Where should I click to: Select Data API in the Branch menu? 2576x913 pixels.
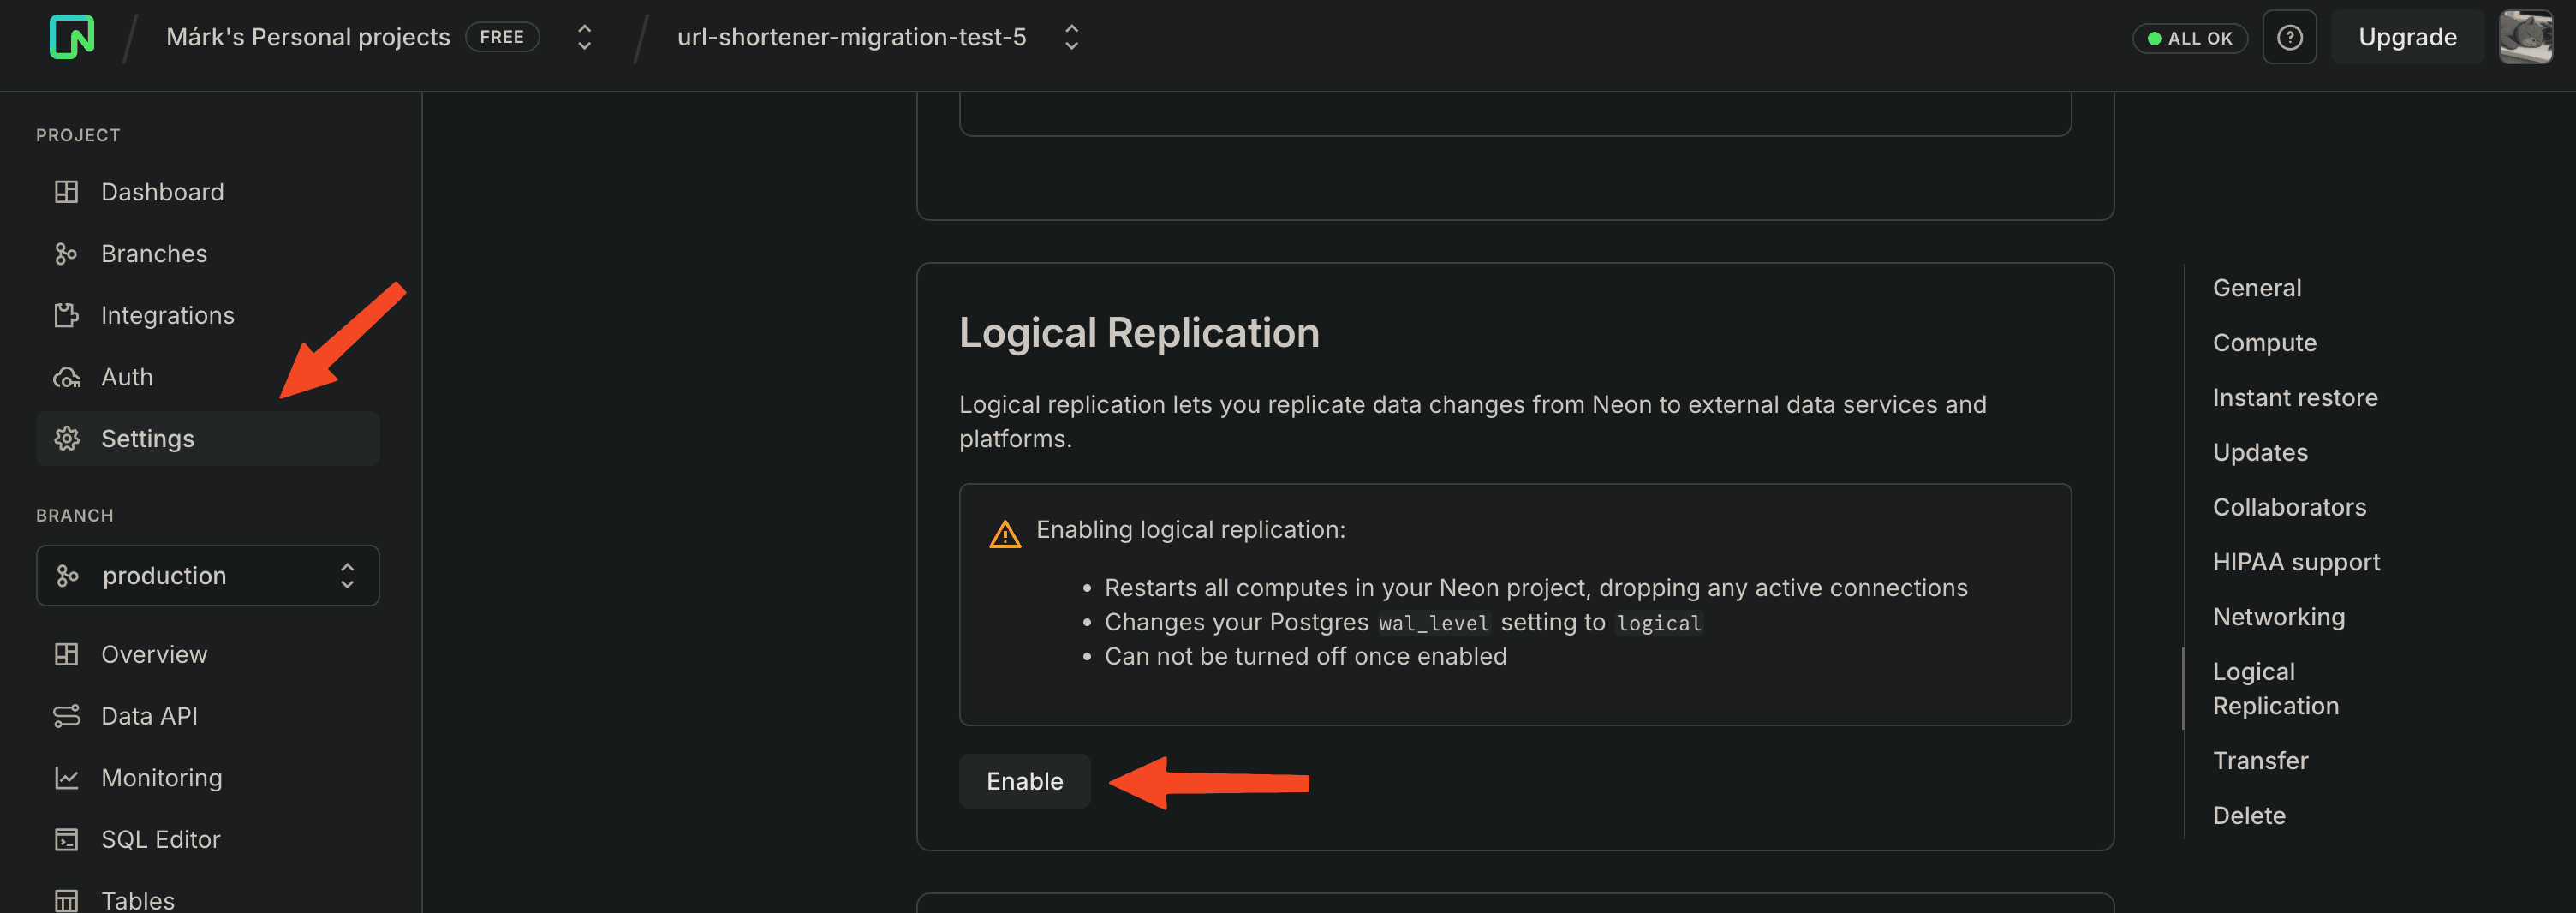click(x=148, y=715)
